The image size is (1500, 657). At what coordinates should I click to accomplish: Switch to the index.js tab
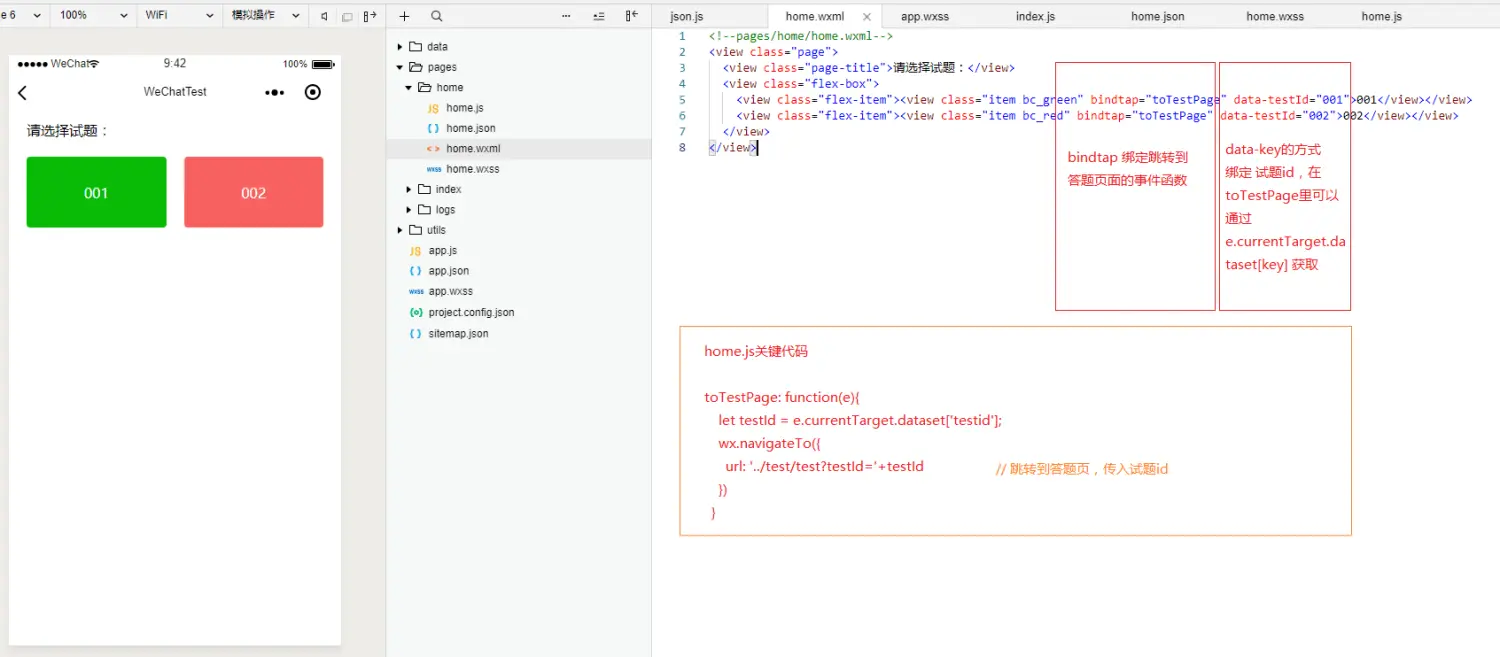[x=1035, y=17]
